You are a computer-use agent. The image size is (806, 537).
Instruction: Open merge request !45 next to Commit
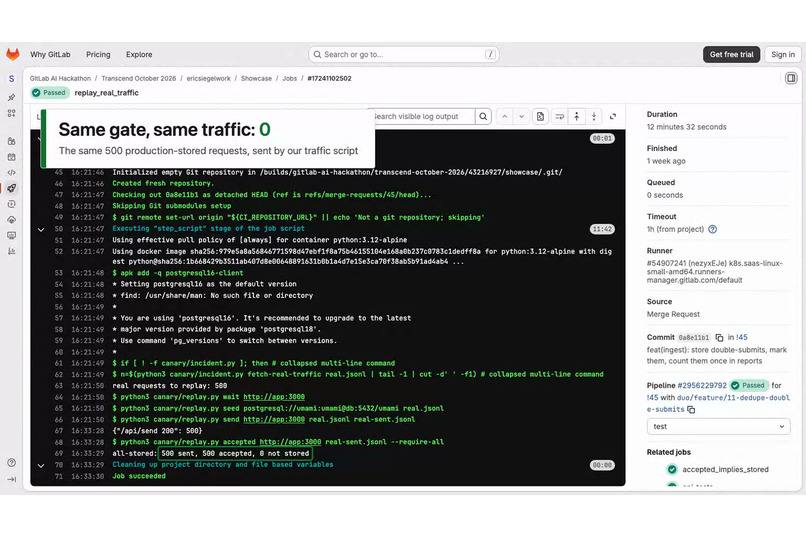[742, 338]
